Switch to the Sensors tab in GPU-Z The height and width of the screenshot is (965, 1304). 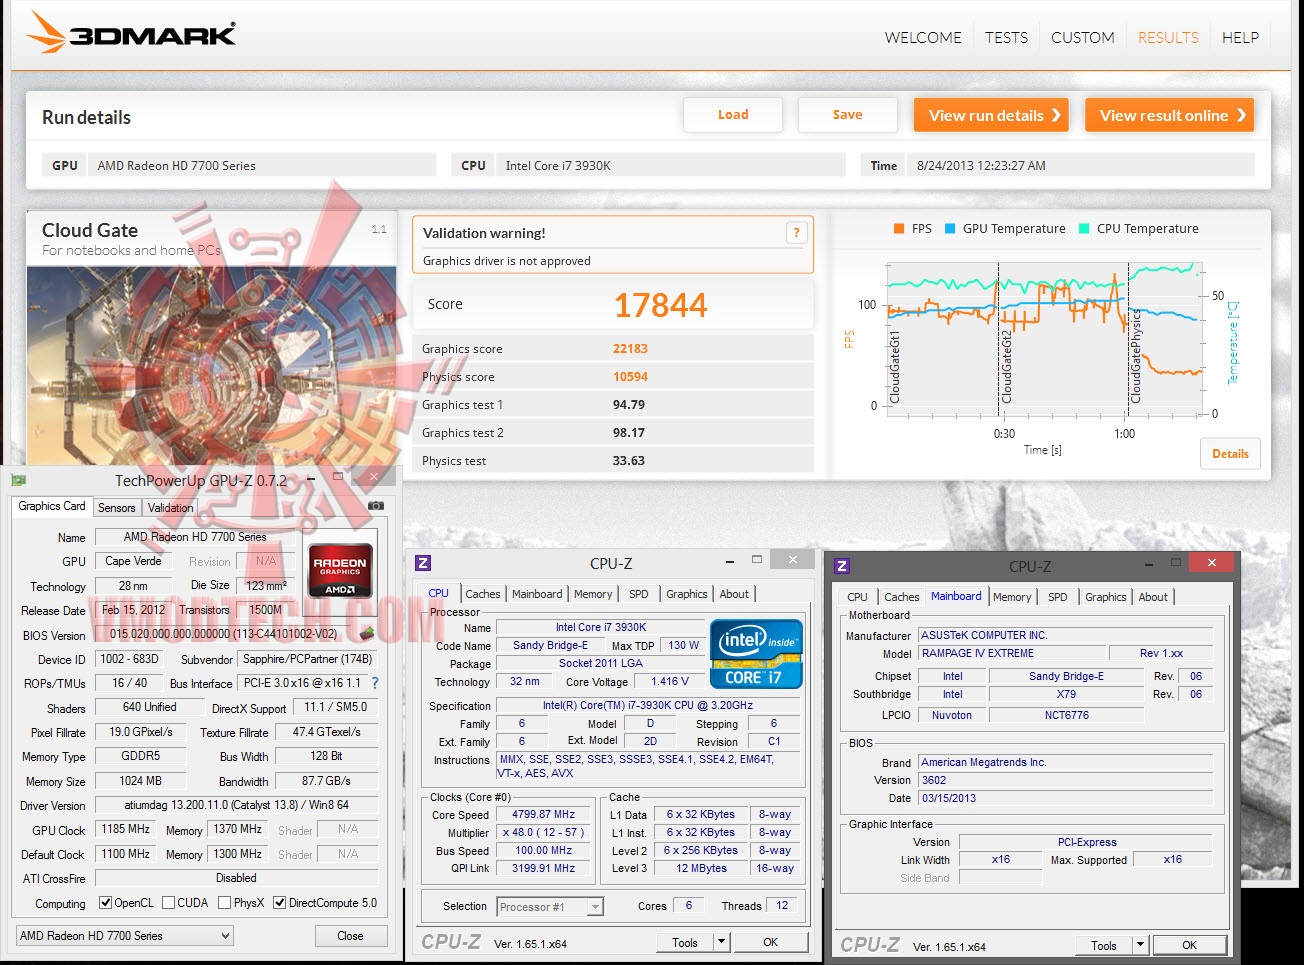pyautogui.click(x=116, y=508)
